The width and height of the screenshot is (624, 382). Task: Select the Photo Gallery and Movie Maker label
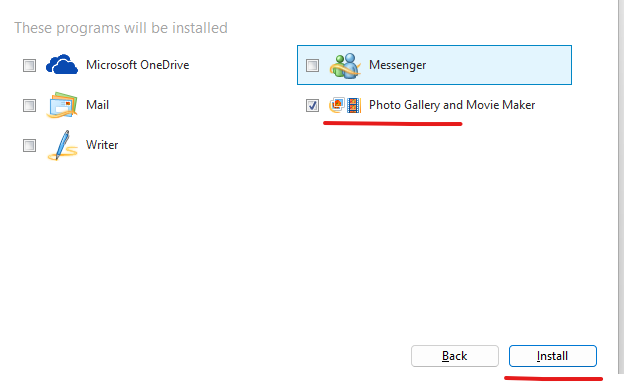(452, 105)
